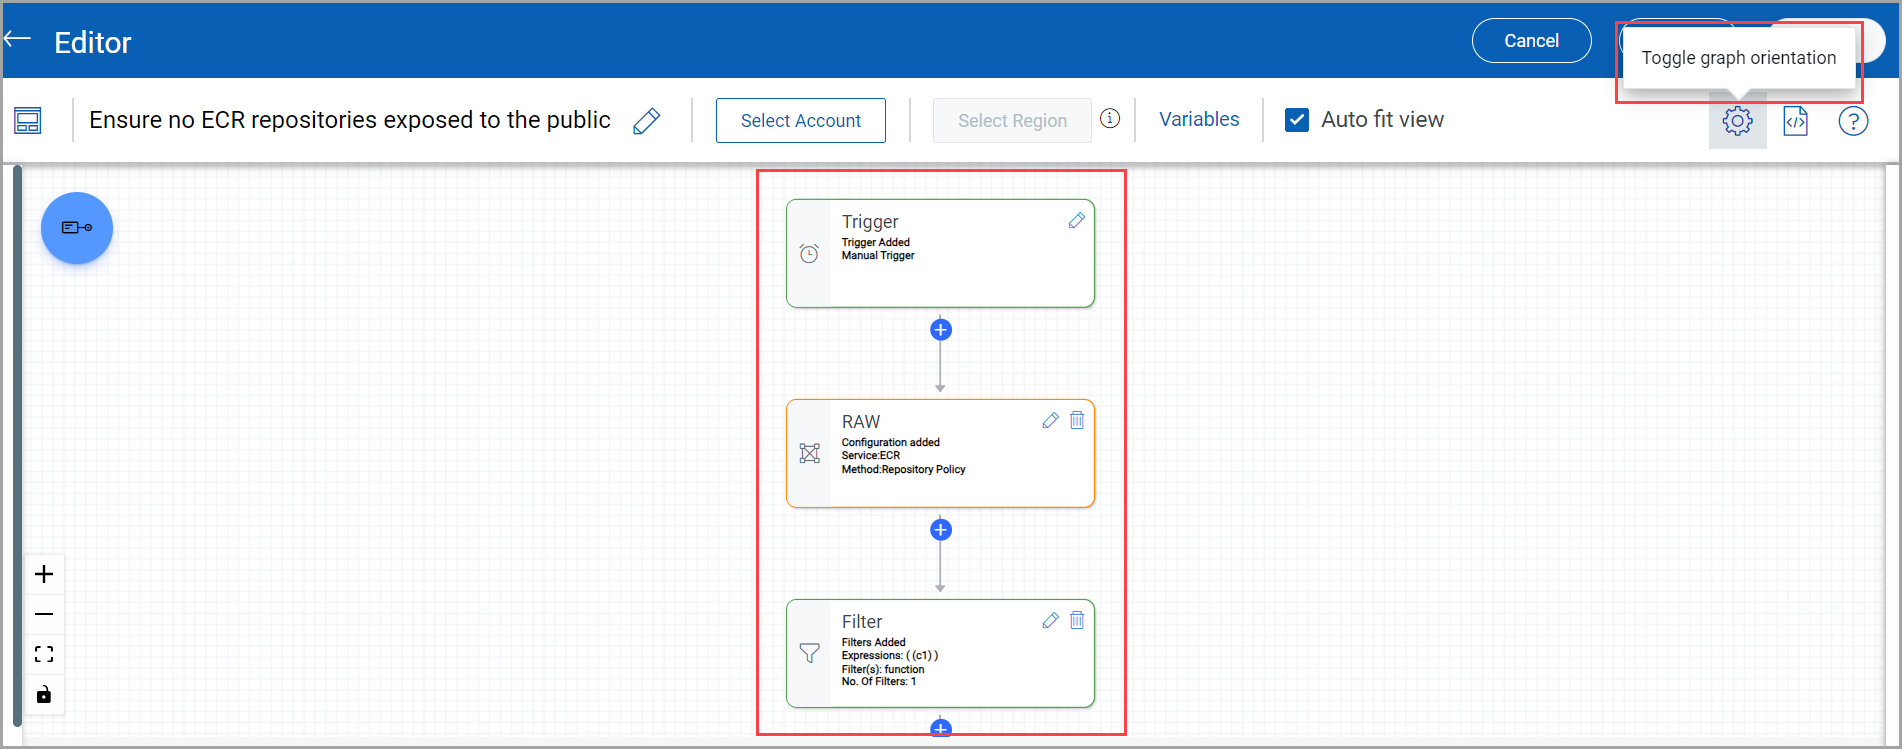Open the help question mark icon
1902x749 pixels.
pos(1853,121)
